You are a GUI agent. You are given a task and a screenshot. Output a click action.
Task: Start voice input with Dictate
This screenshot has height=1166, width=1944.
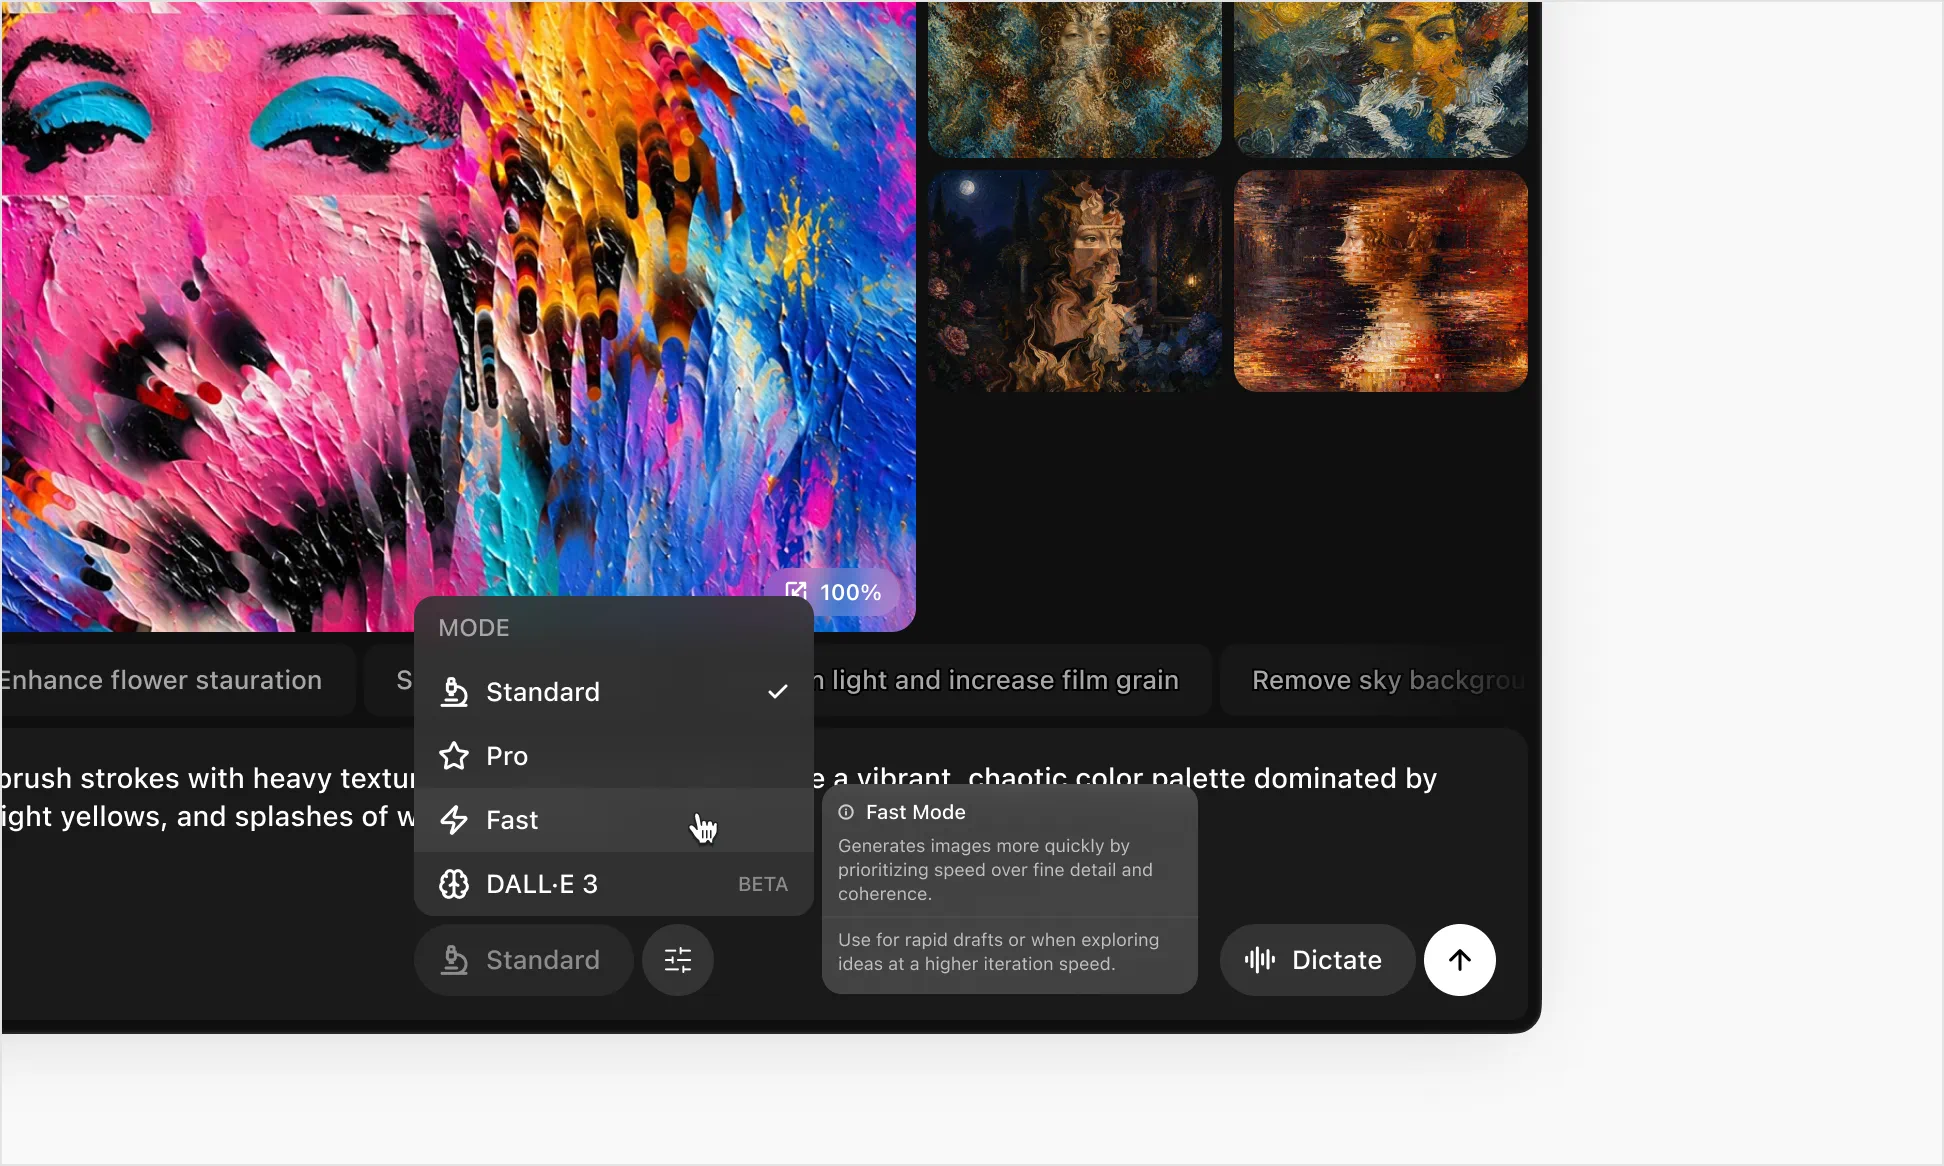coord(1316,960)
